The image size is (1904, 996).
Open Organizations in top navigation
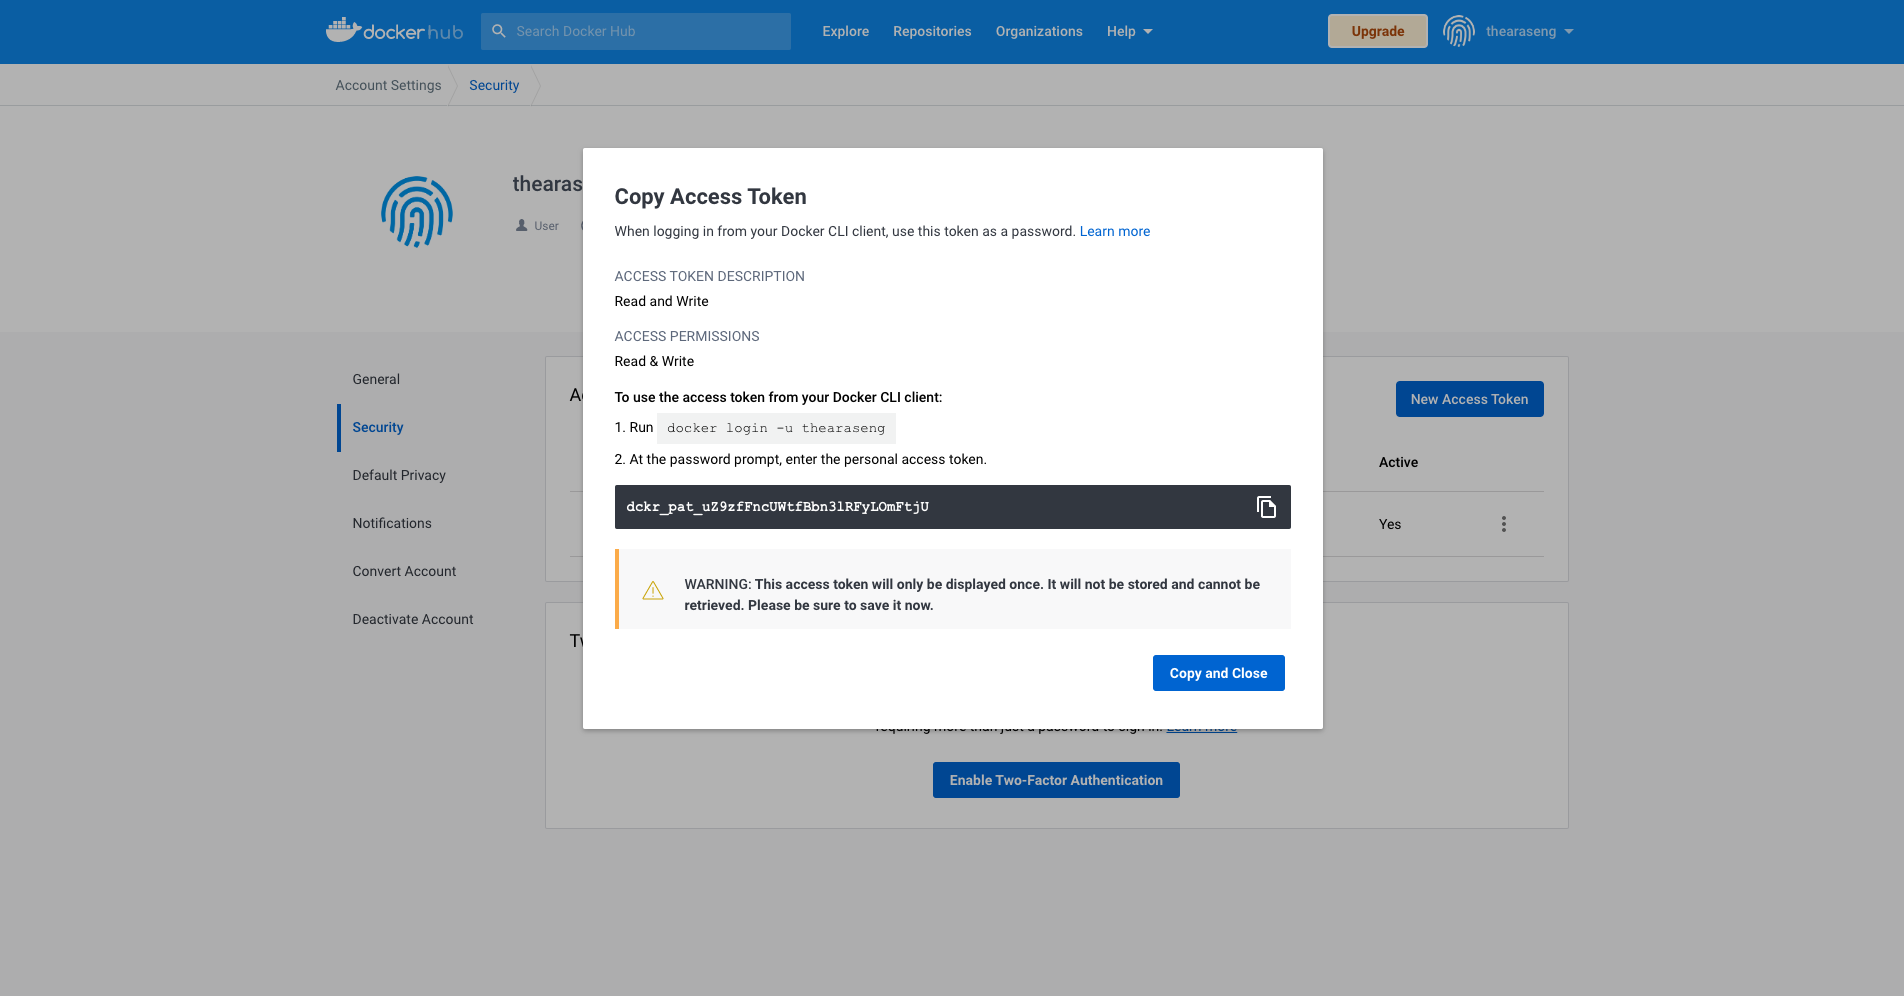coord(1039,31)
